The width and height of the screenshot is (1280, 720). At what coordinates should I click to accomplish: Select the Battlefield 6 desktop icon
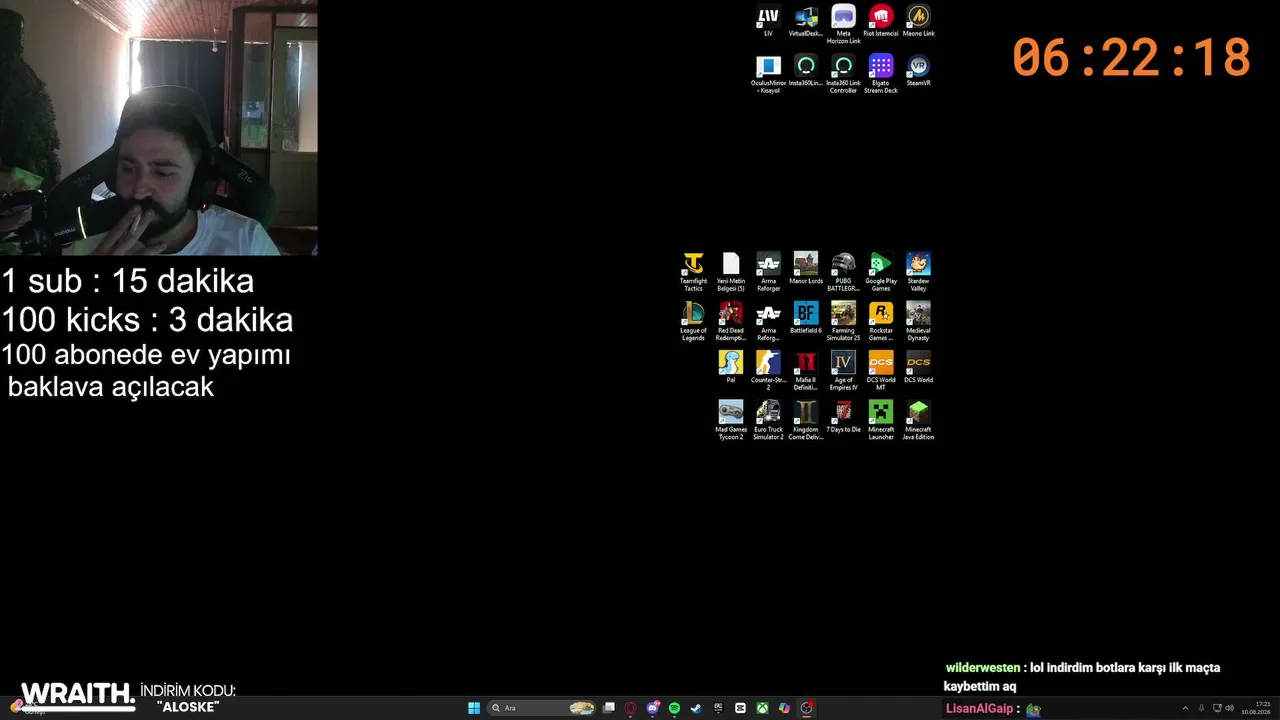pos(805,318)
